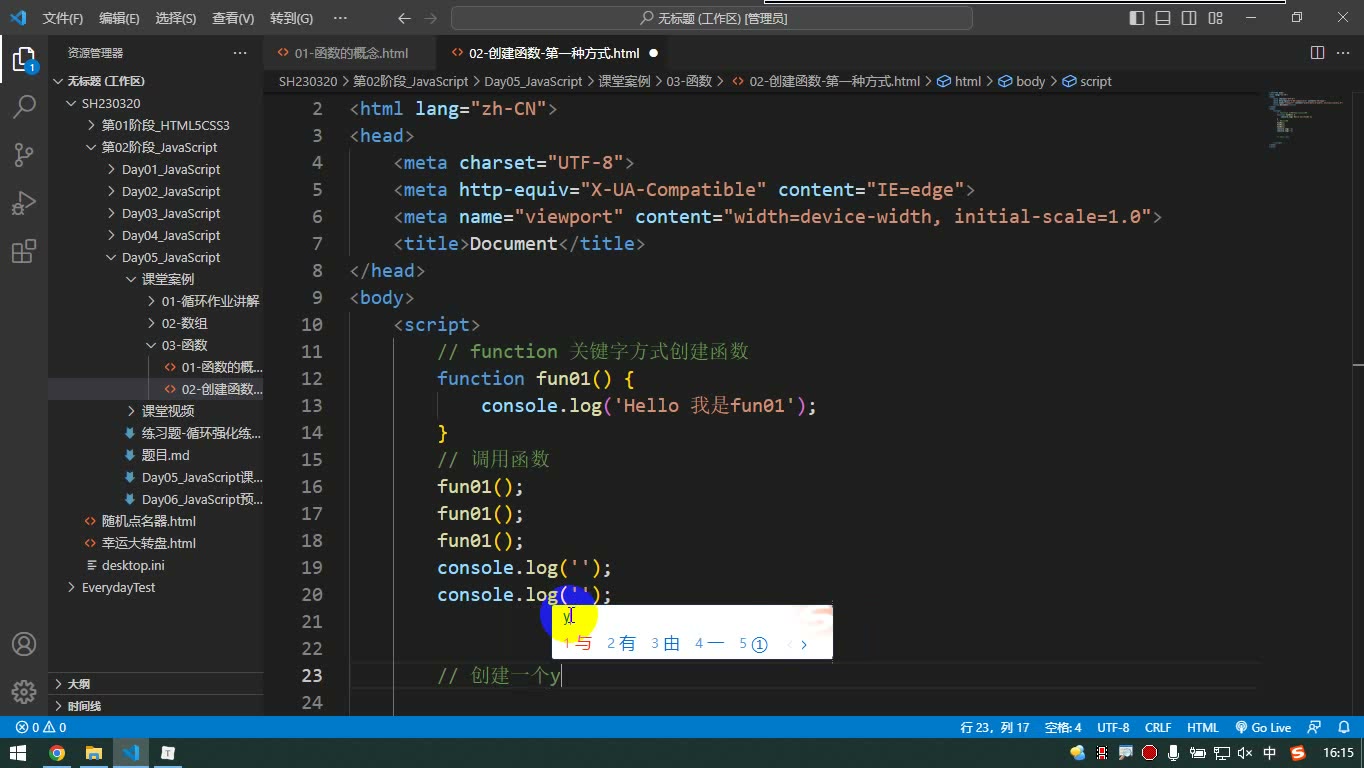
Task: Open the Extensions view icon
Action: point(23,251)
